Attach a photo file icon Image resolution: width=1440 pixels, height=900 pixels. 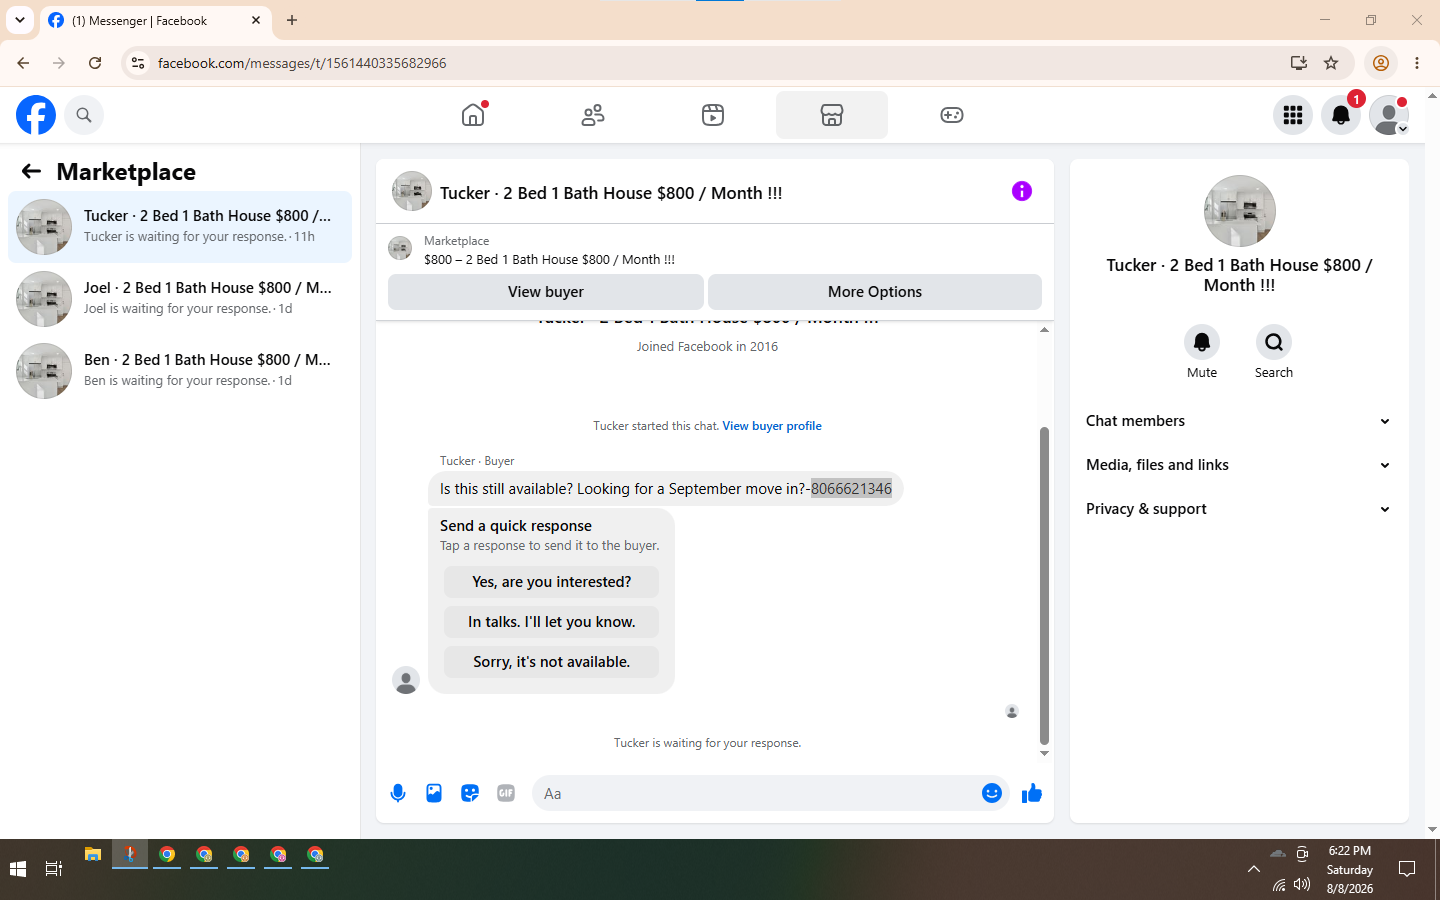coord(434,793)
